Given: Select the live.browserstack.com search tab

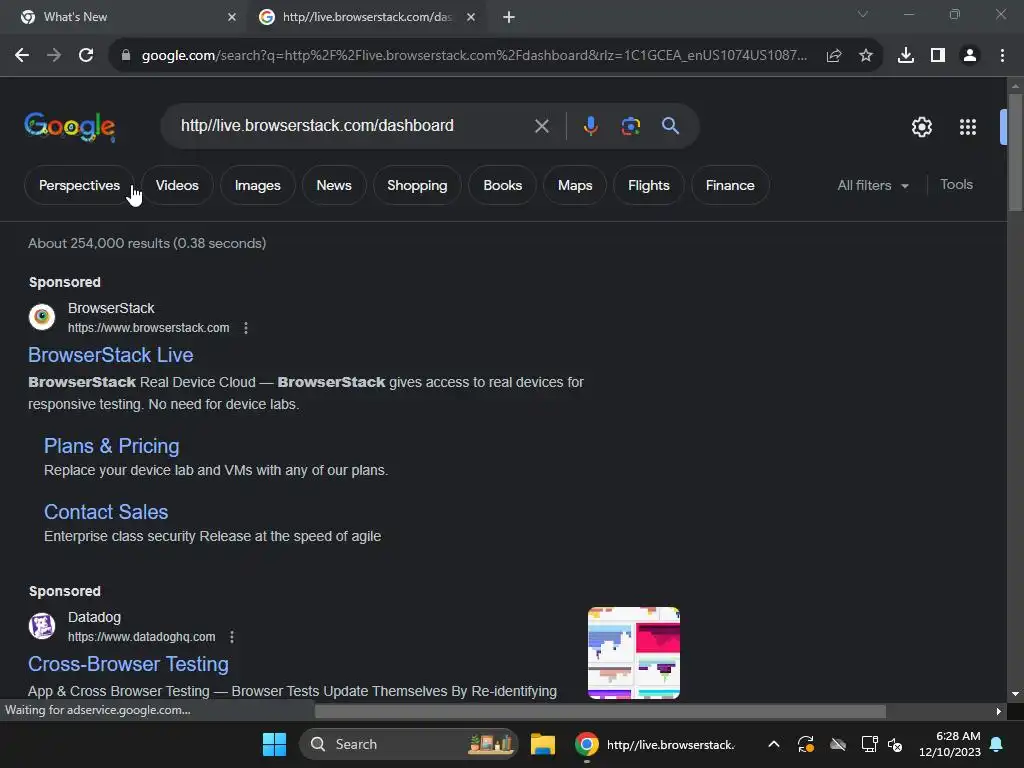Looking at the screenshot, I should point(367,17).
